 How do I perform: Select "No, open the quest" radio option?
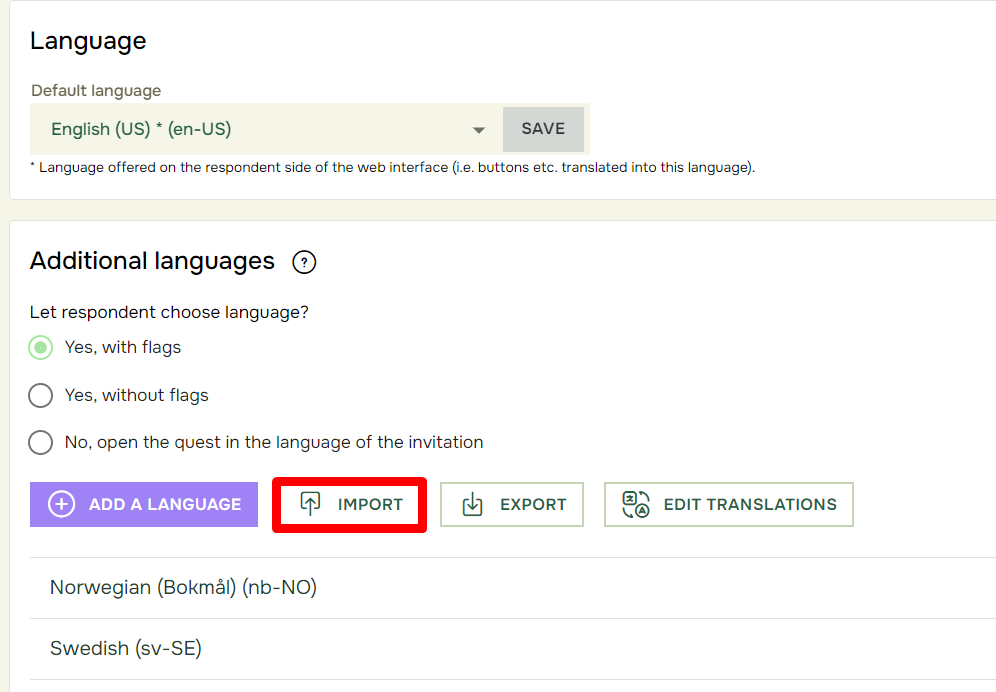point(41,442)
